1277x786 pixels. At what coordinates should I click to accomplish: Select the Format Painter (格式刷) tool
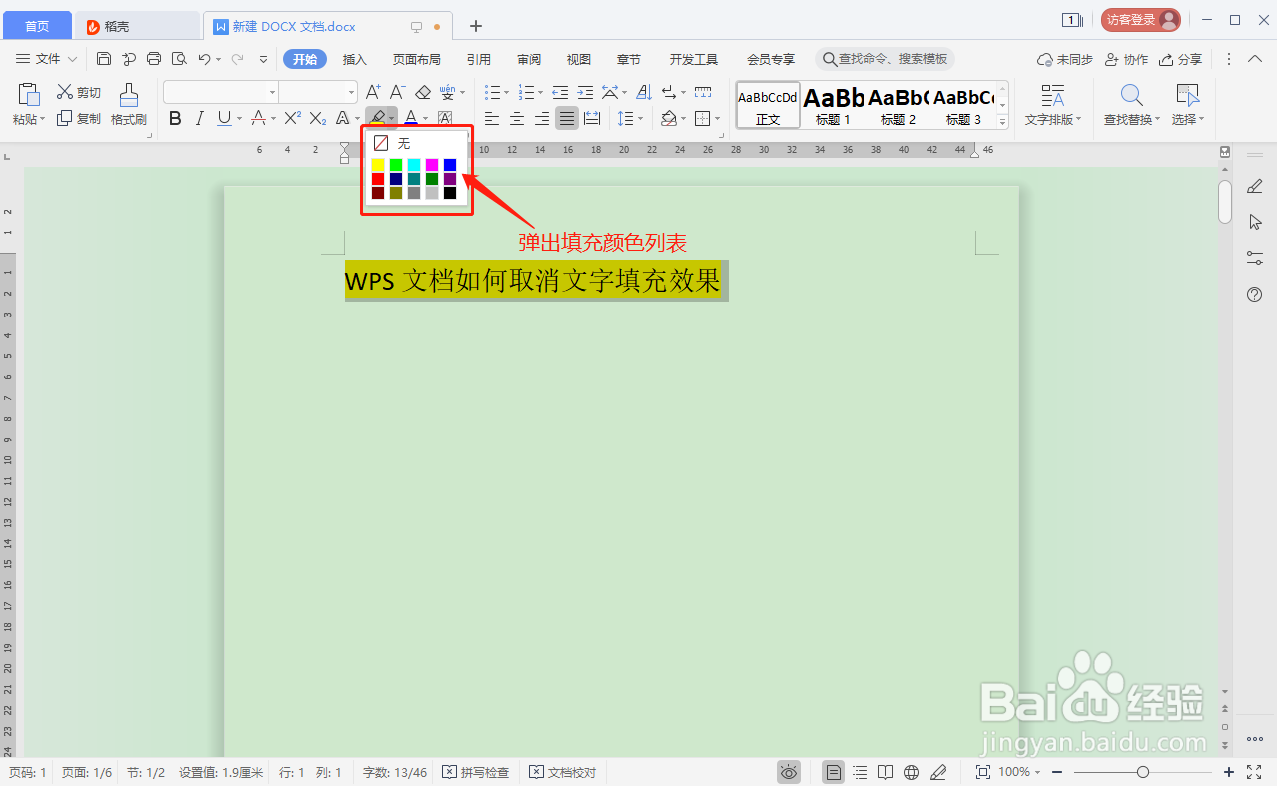coord(129,105)
